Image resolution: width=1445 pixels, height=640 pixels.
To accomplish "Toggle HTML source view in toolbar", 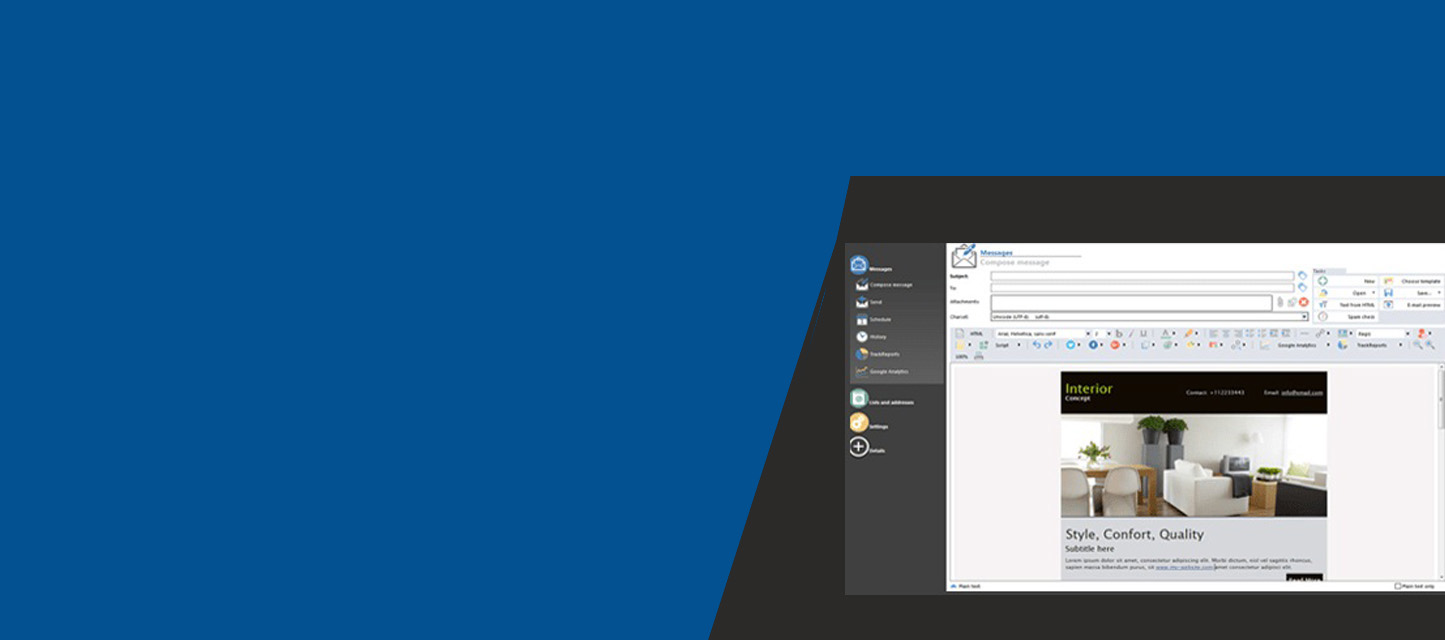I will (970, 333).
